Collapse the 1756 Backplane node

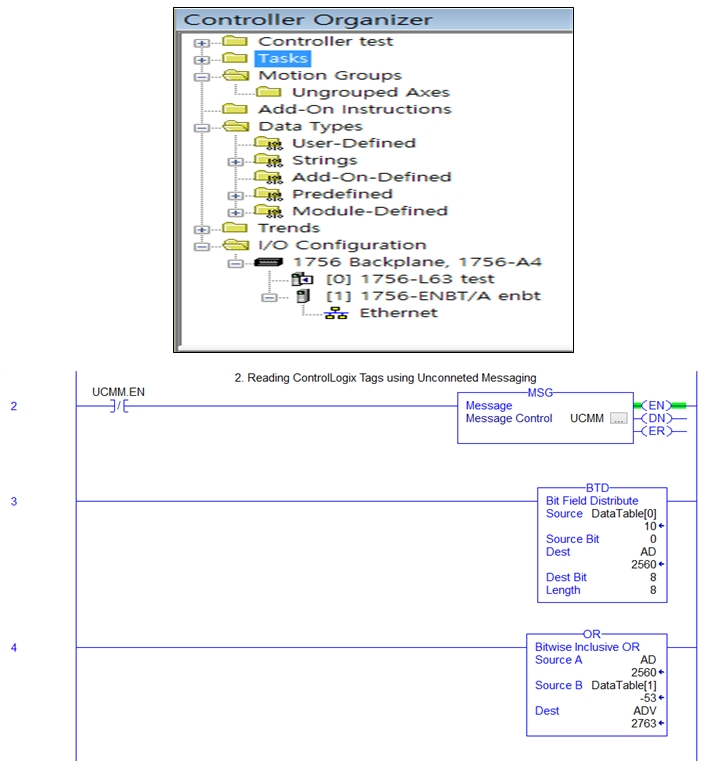pyautogui.click(x=235, y=263)
